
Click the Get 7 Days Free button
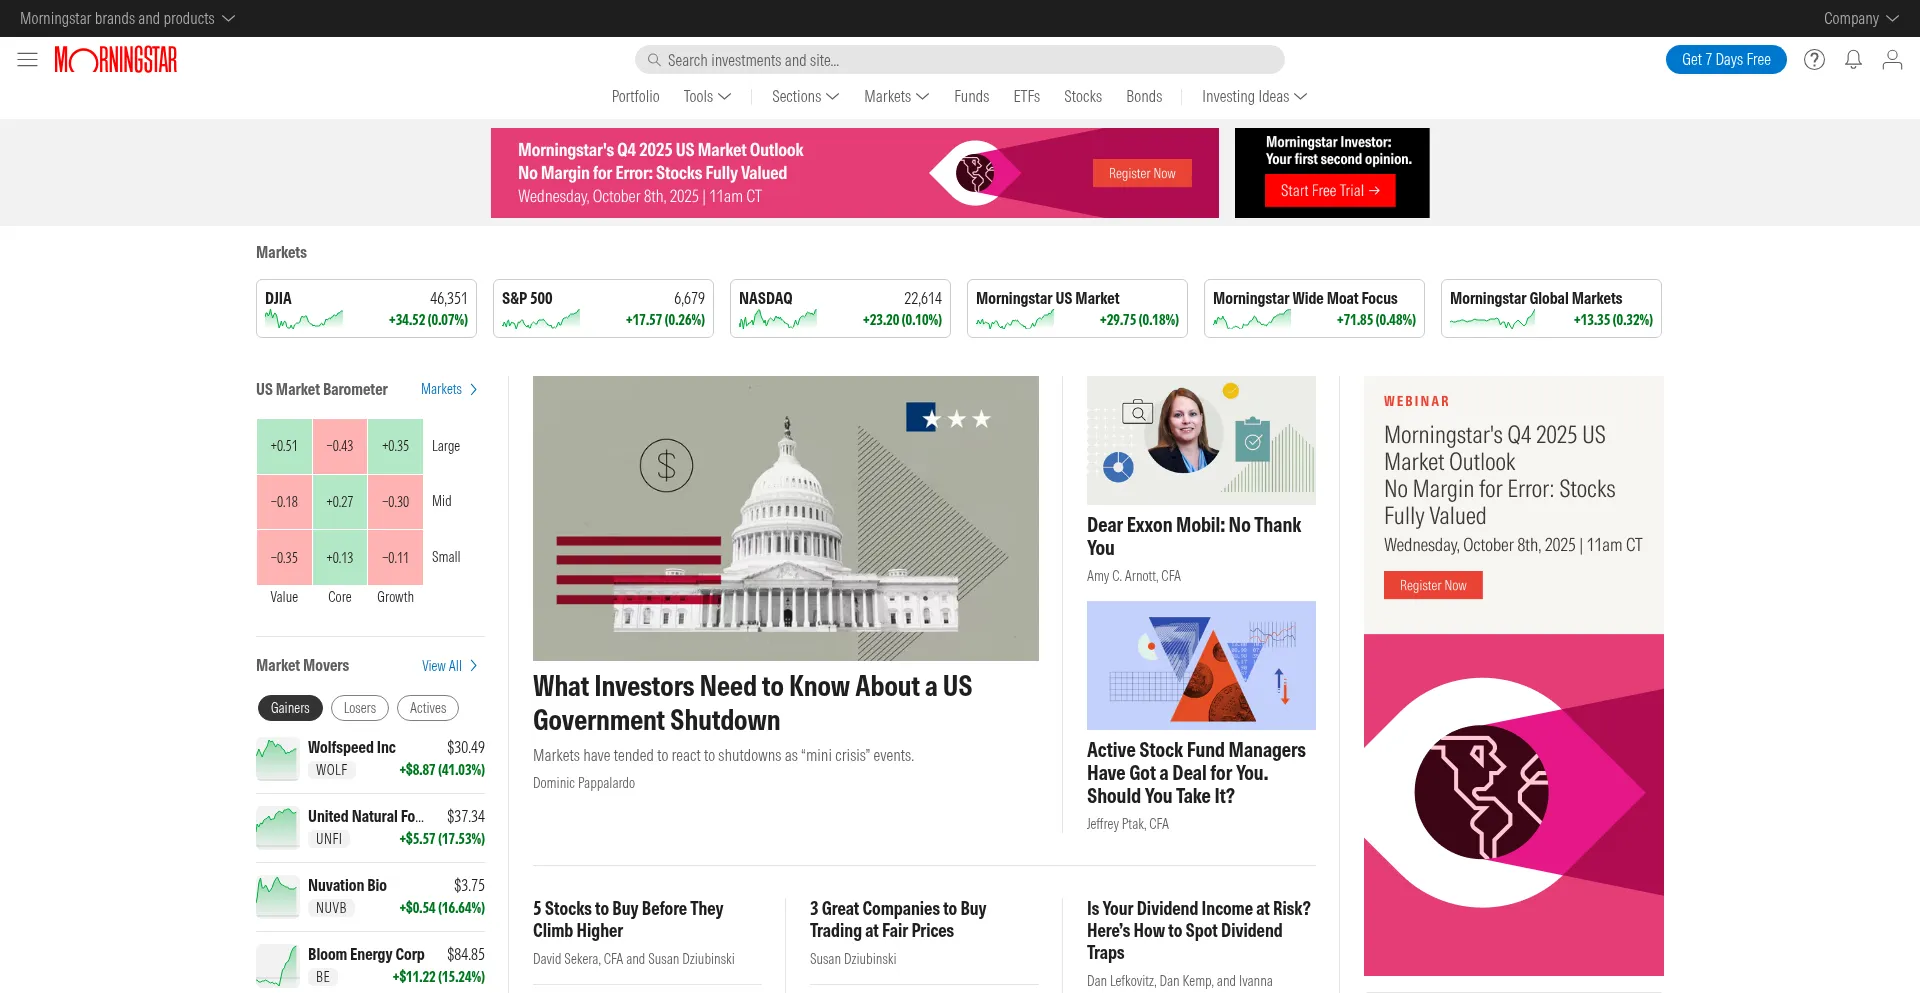click(x=1725, y=60)
